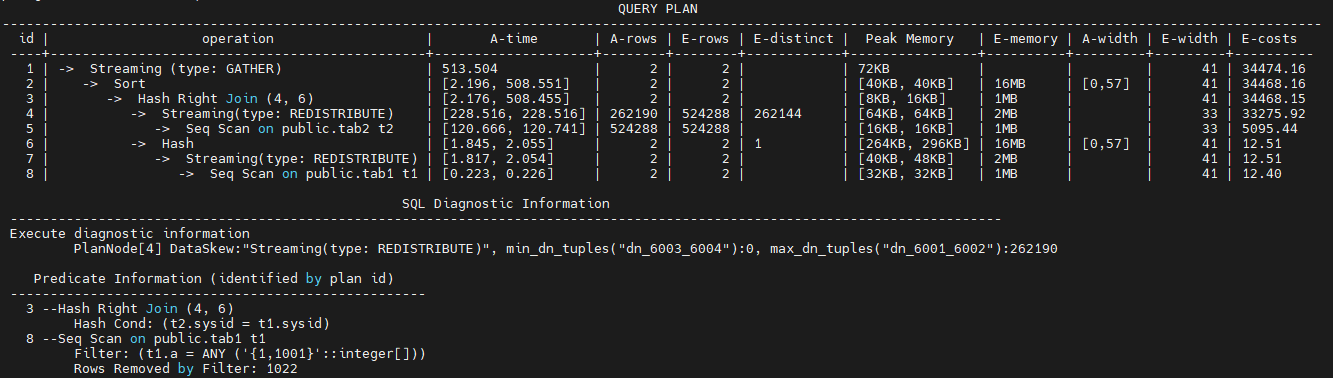The height and width of the screenshot is (378, 1333).
Task: Click the 'SQL Diagnostic Information' heading
Action: tap(505, 203)
